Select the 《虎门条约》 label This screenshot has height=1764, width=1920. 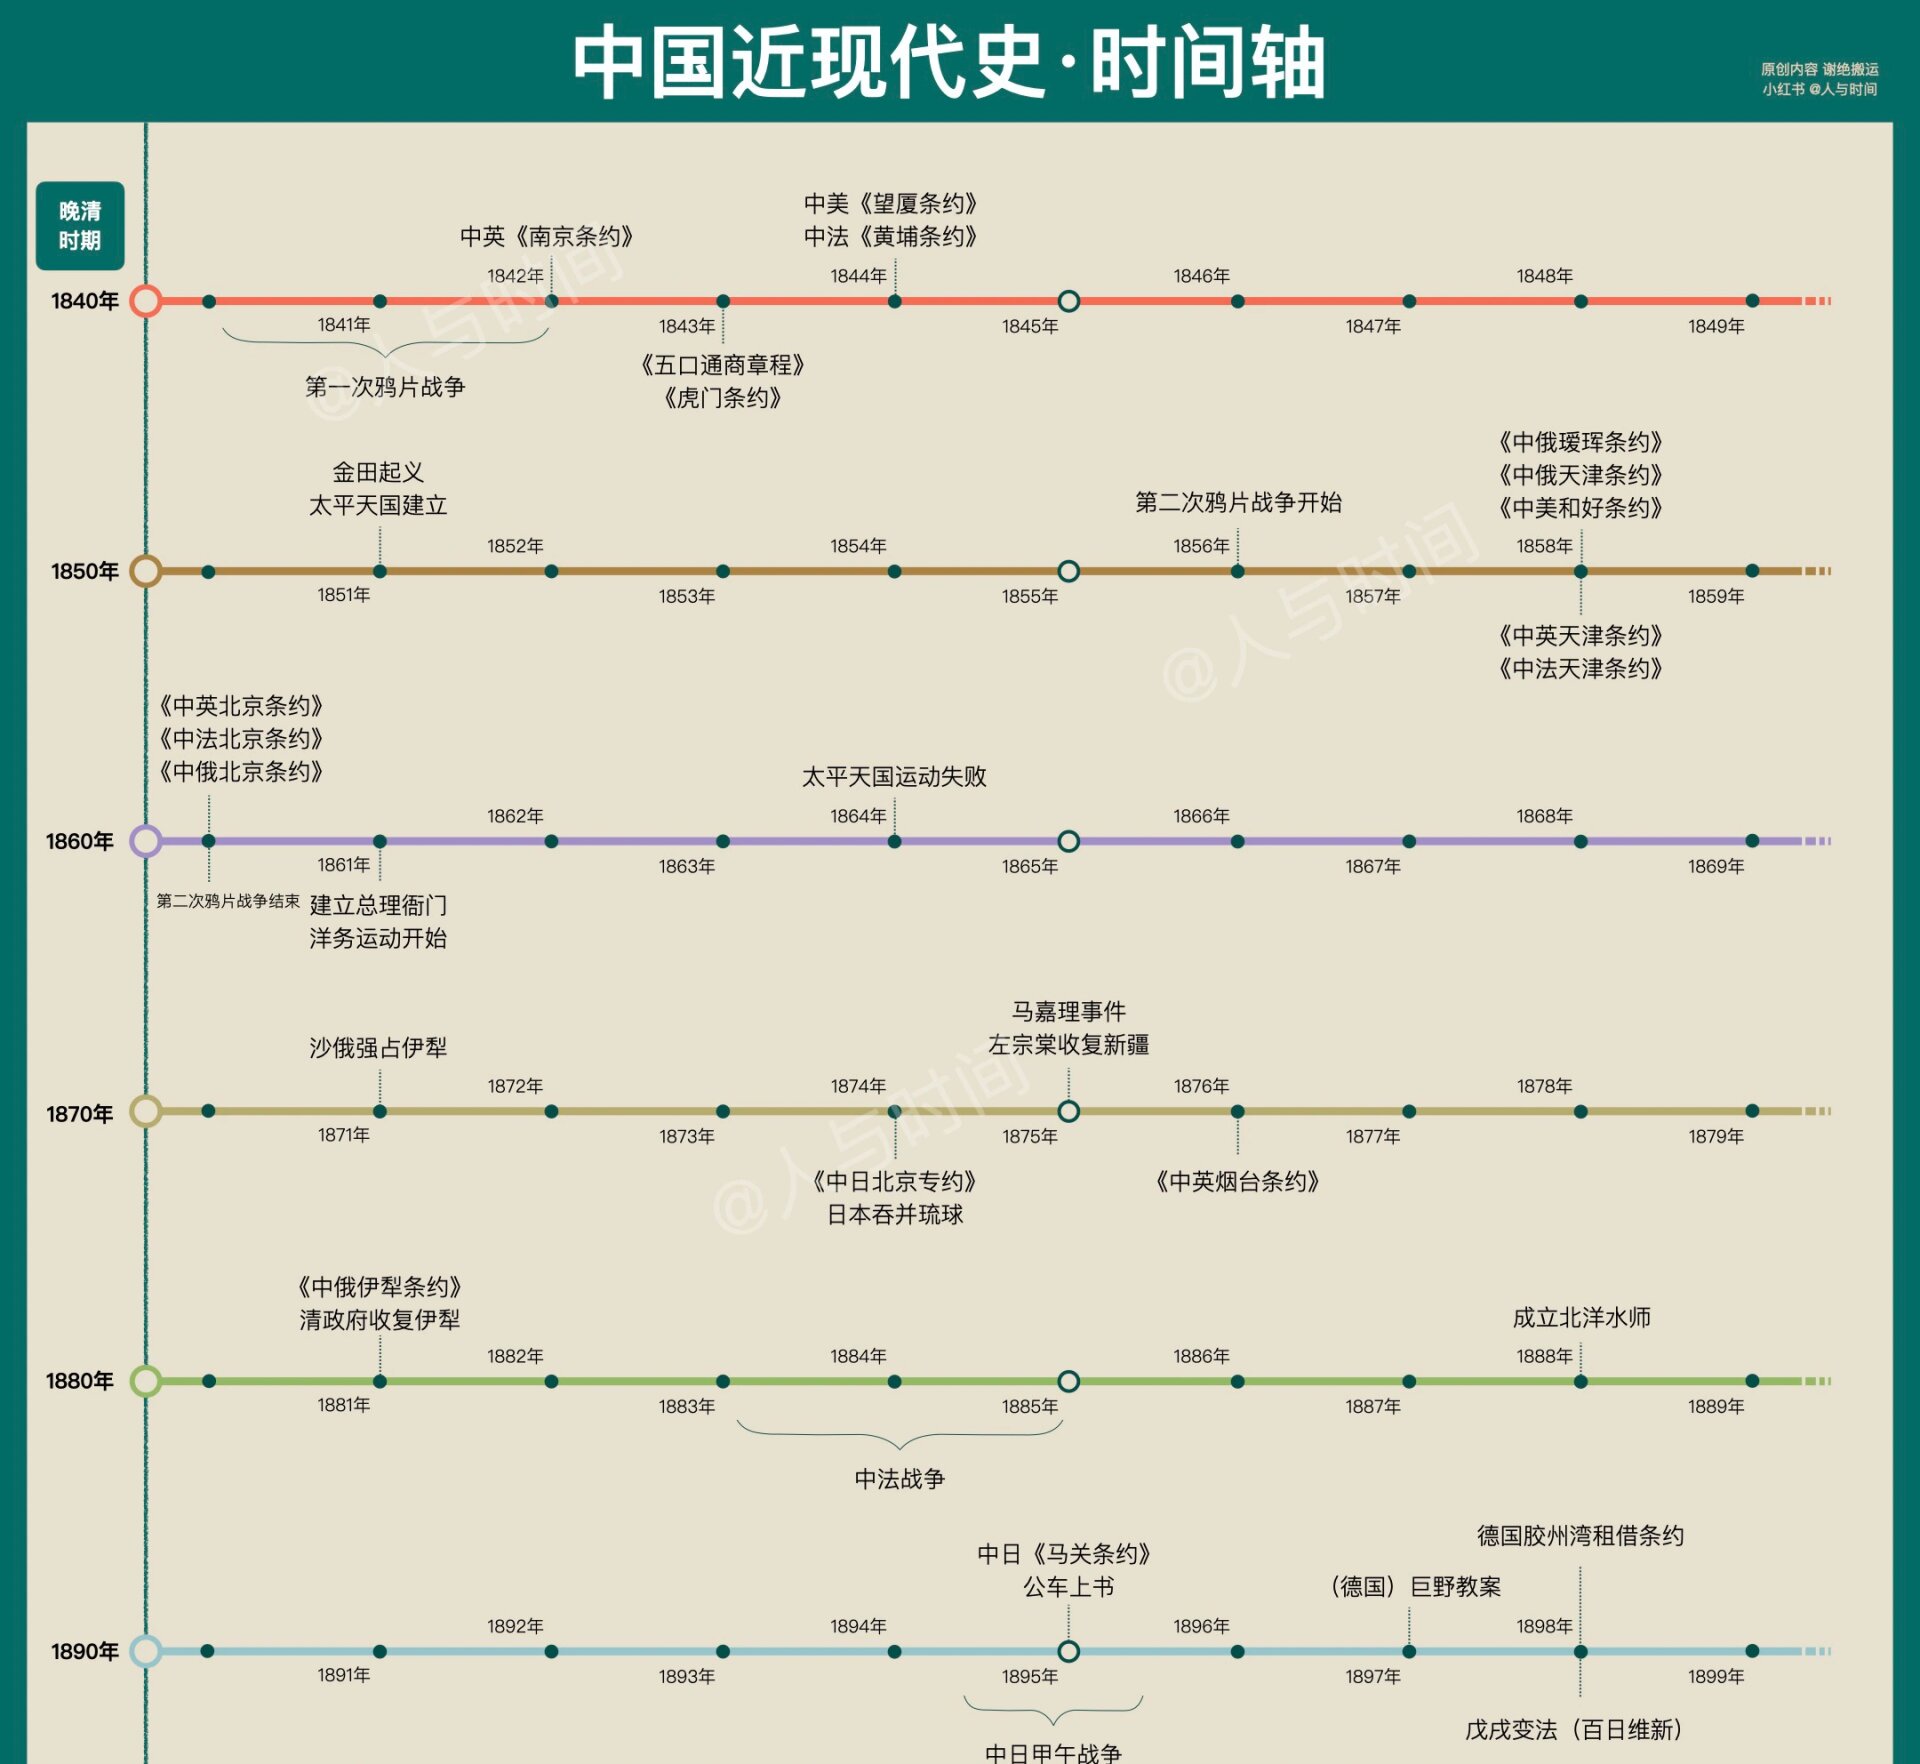click(x=723, y=398)
